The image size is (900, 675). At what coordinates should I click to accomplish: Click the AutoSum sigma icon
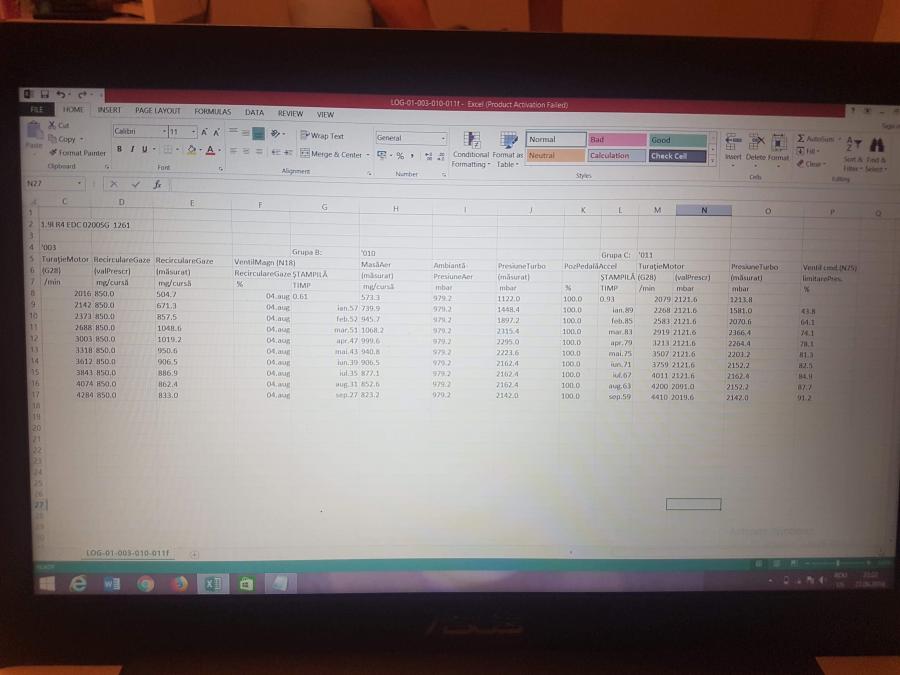pyautogui.click(x=802, y=138)
